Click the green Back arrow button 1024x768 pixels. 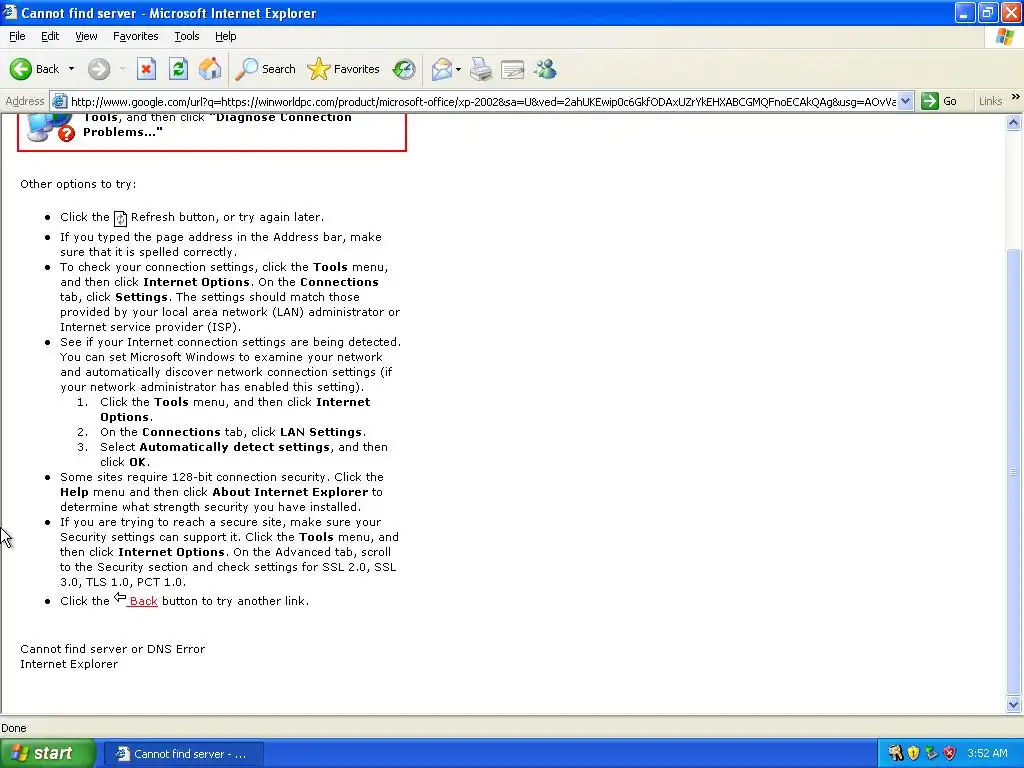coord(21,69)
